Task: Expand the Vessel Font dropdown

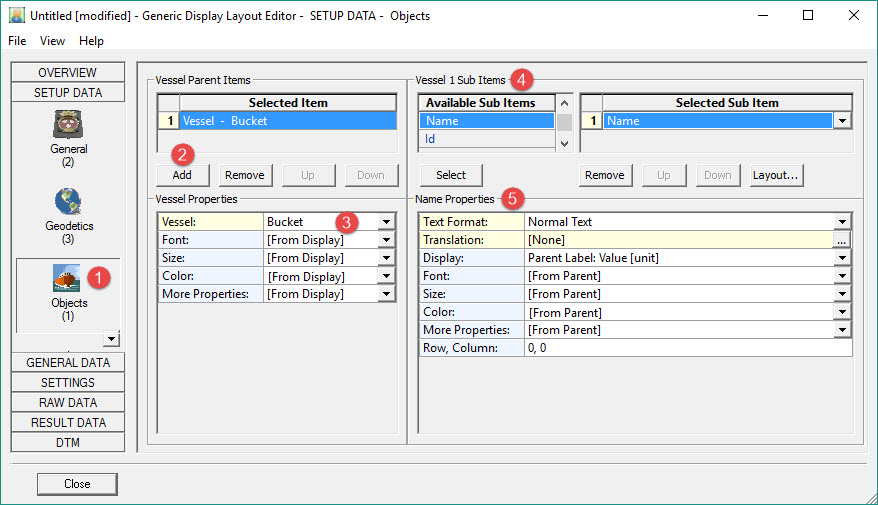Action: coord(386,240)
